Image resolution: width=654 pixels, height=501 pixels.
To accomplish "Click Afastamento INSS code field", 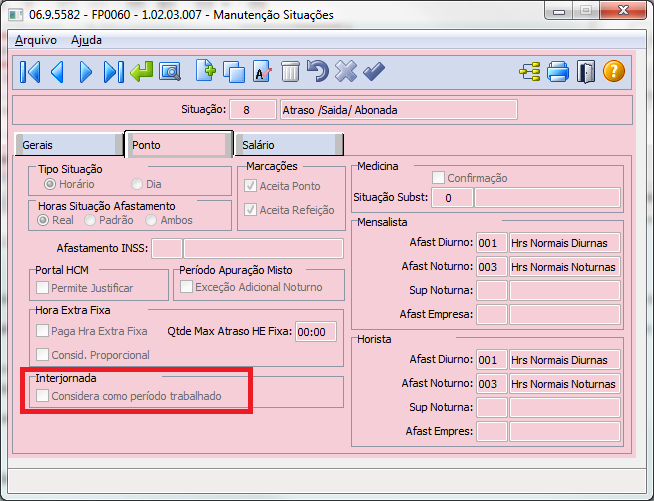I will [x=167, y=249].
